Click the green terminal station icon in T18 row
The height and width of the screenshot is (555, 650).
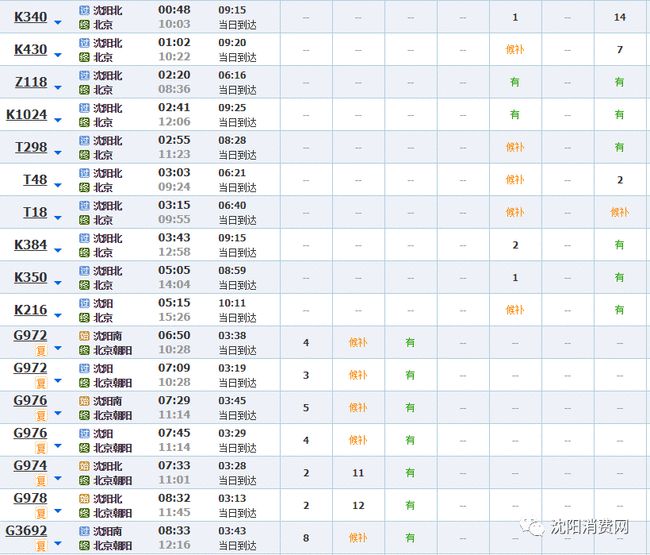click(85, 220)
